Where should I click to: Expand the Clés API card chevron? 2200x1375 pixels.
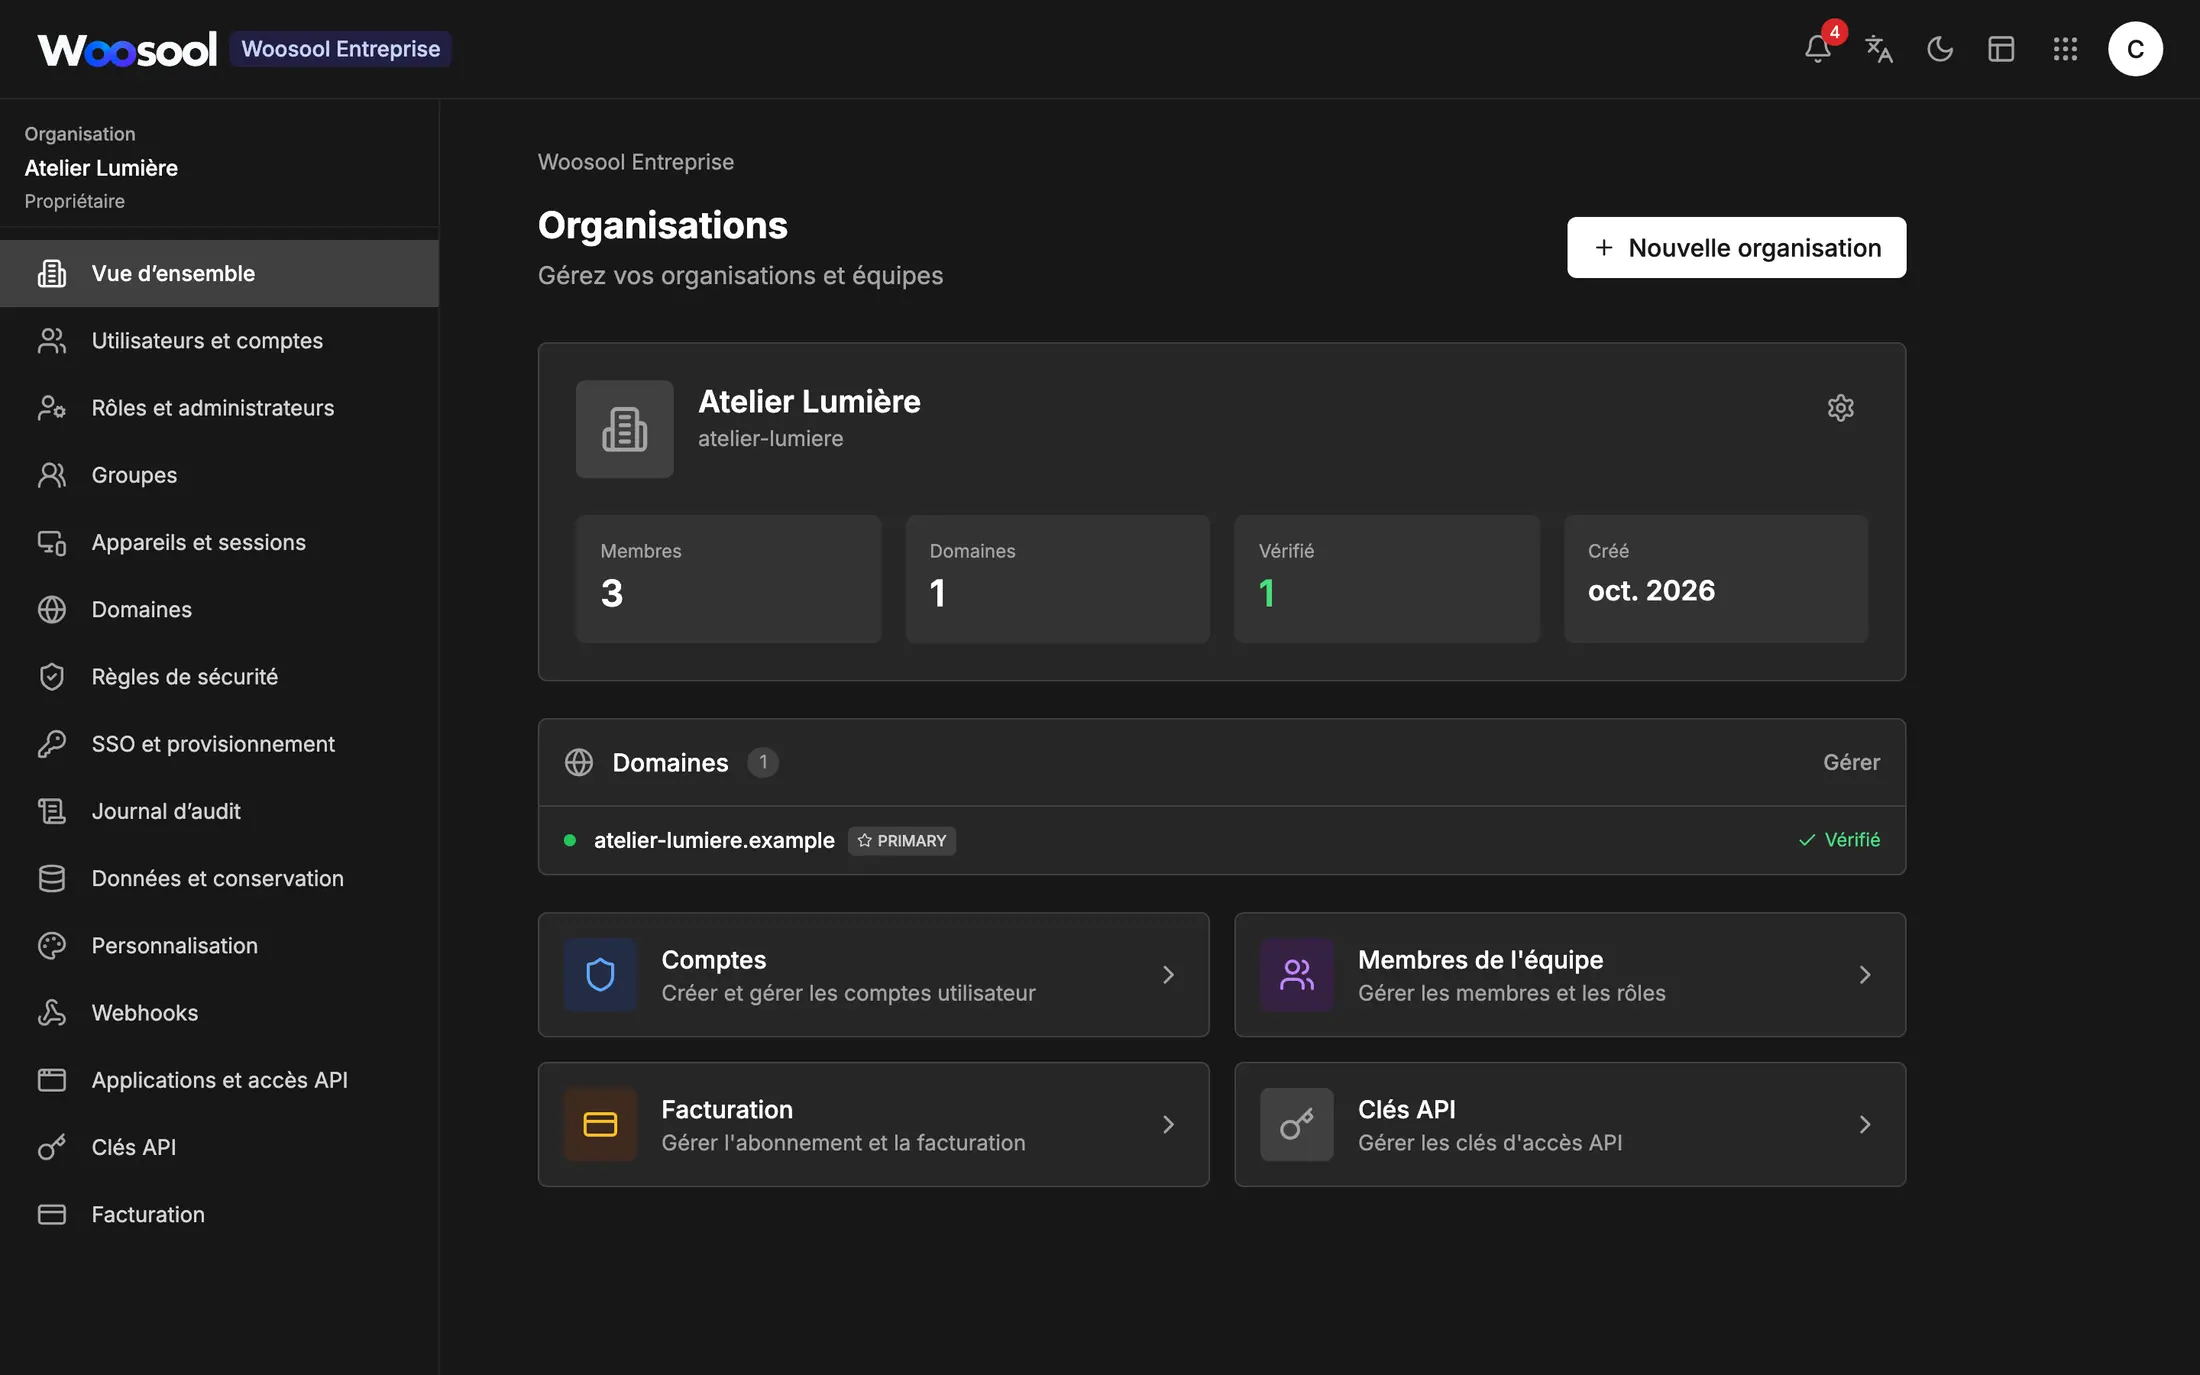click(1865, 1125)
